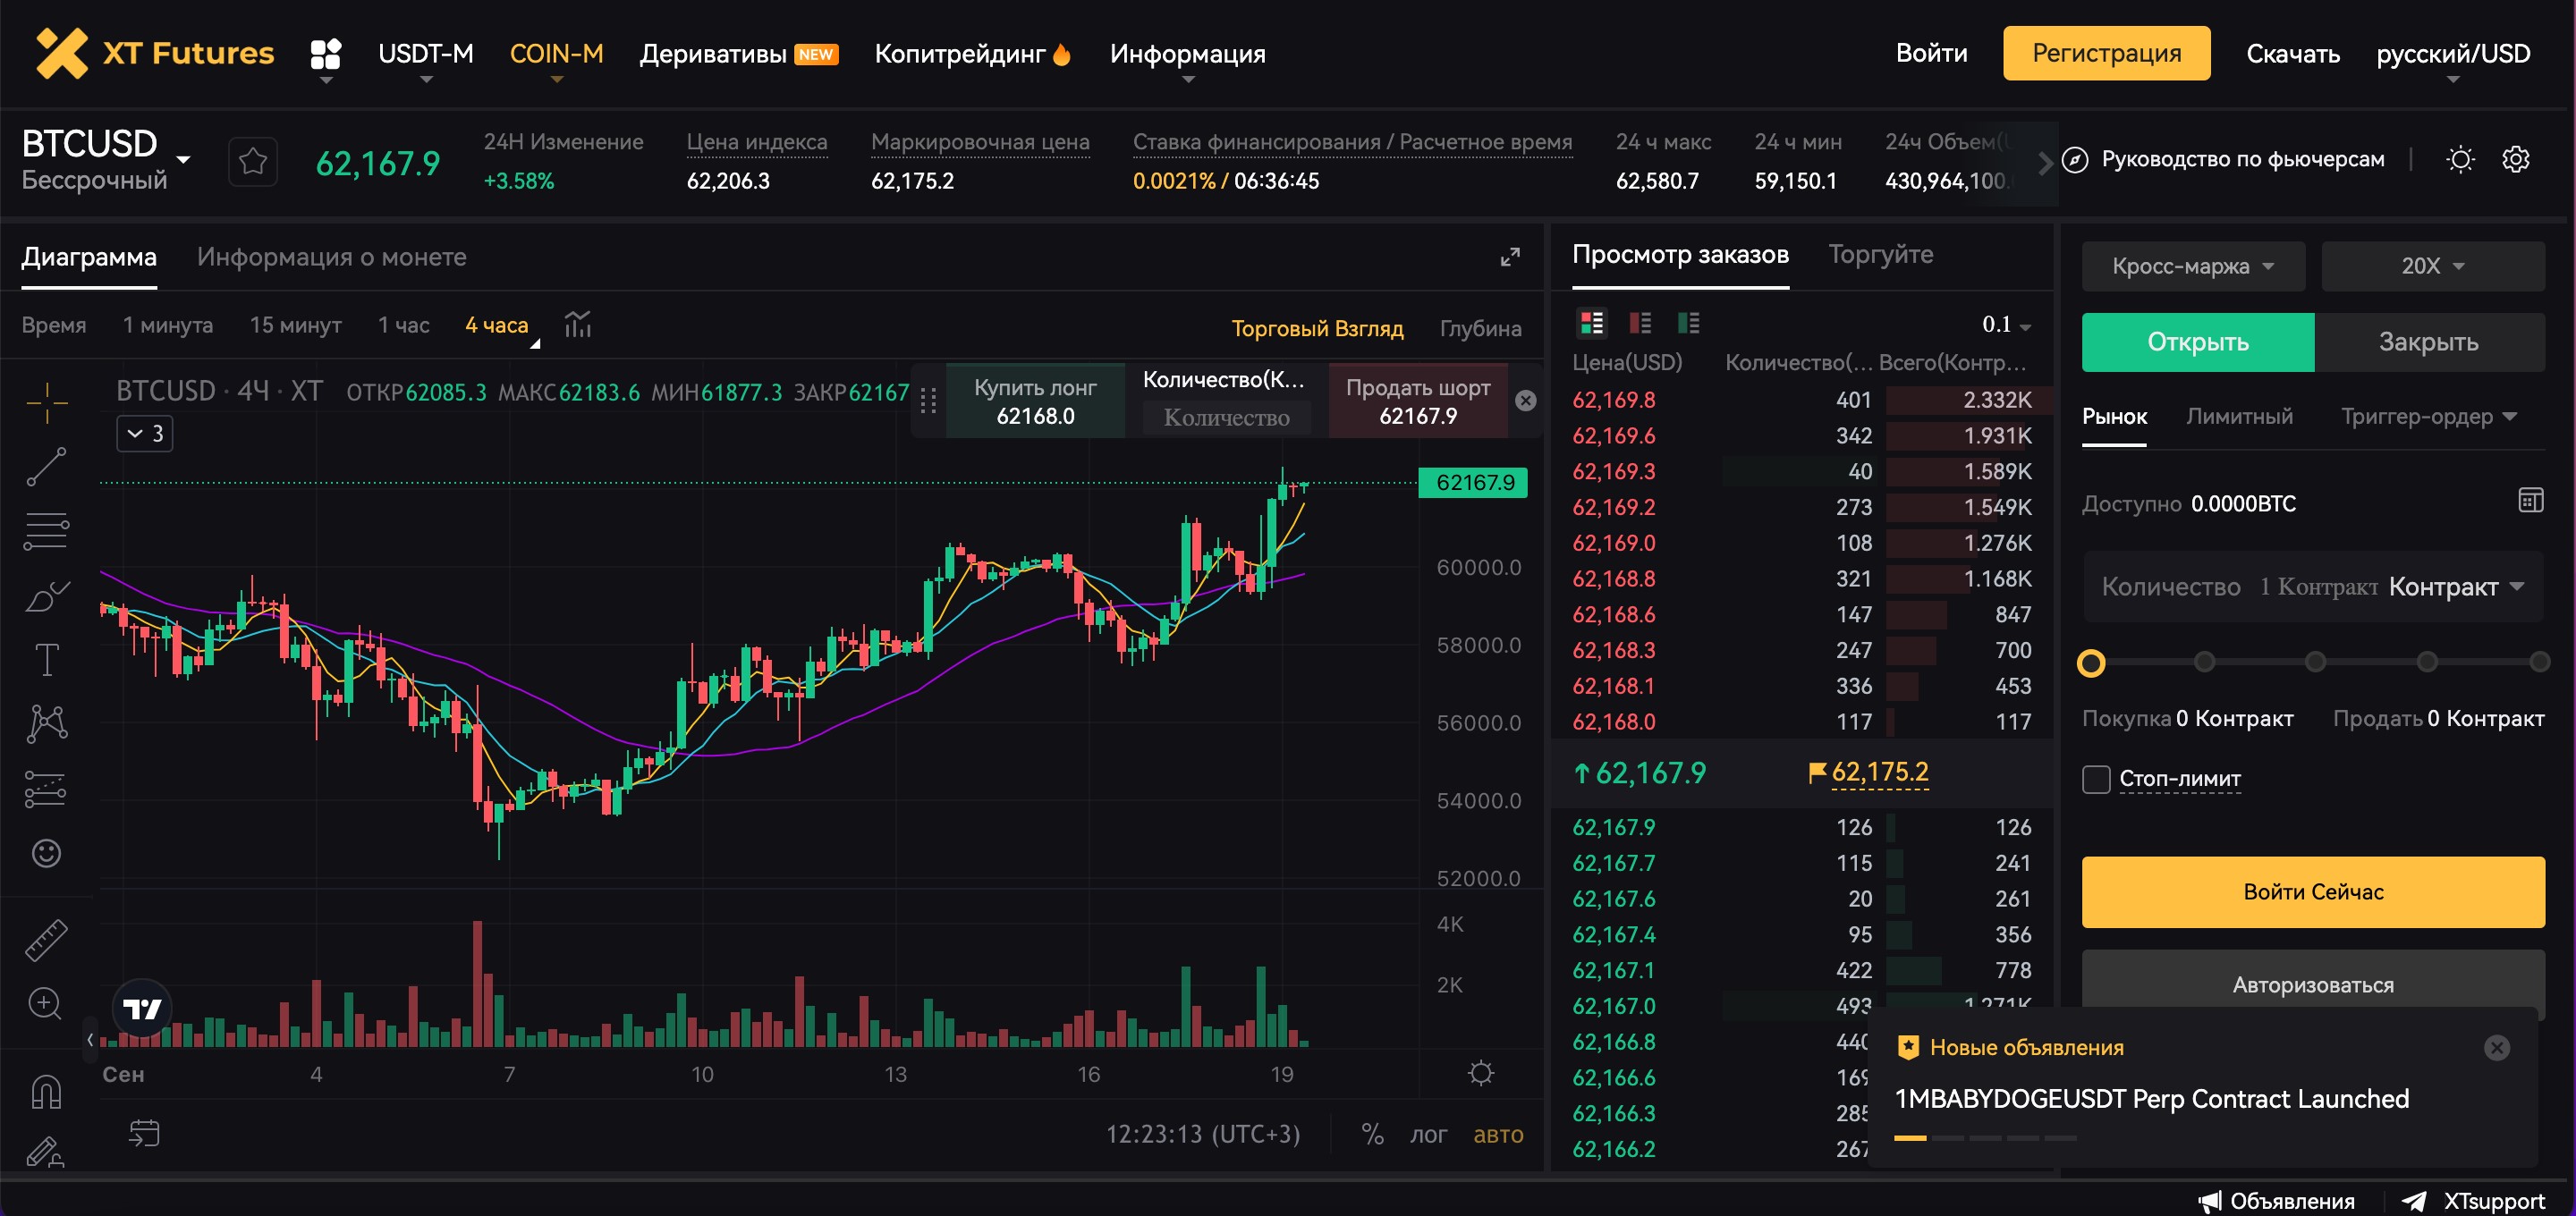Click Купить лонг quick button
2576x1216 pixels.
pos(1035,401)
